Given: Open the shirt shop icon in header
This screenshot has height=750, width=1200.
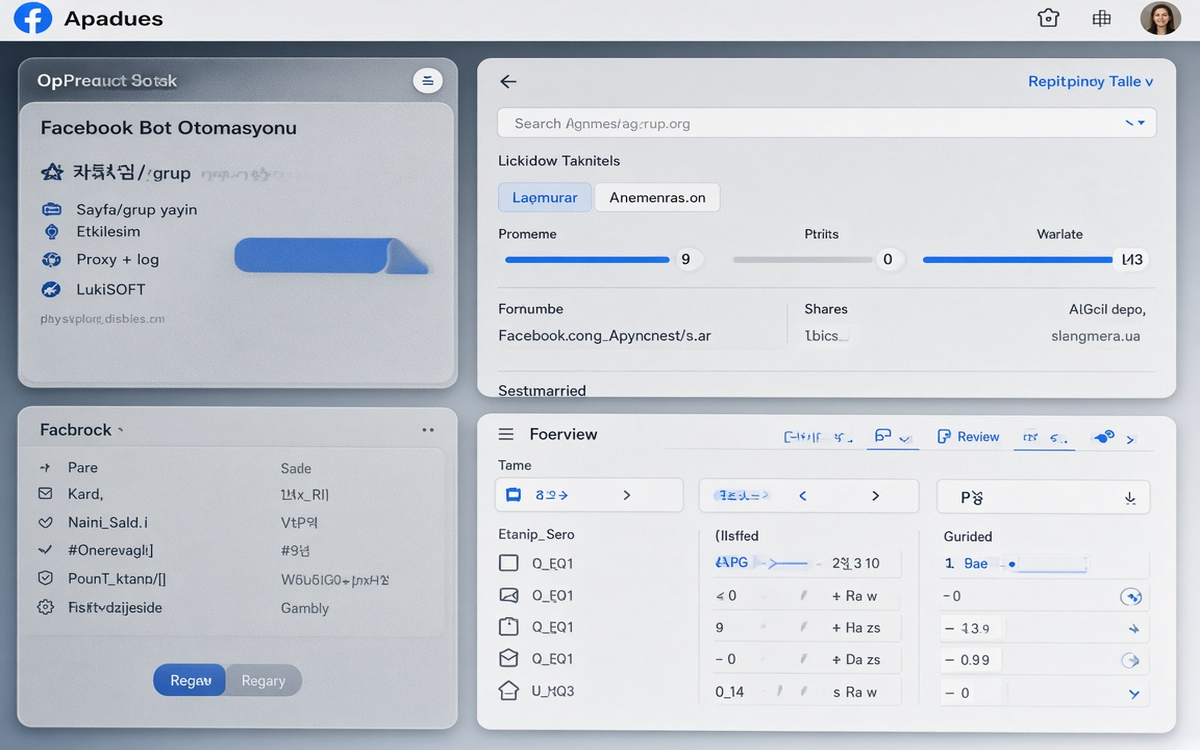Looking at the screenshot, I should (1048, 18).
